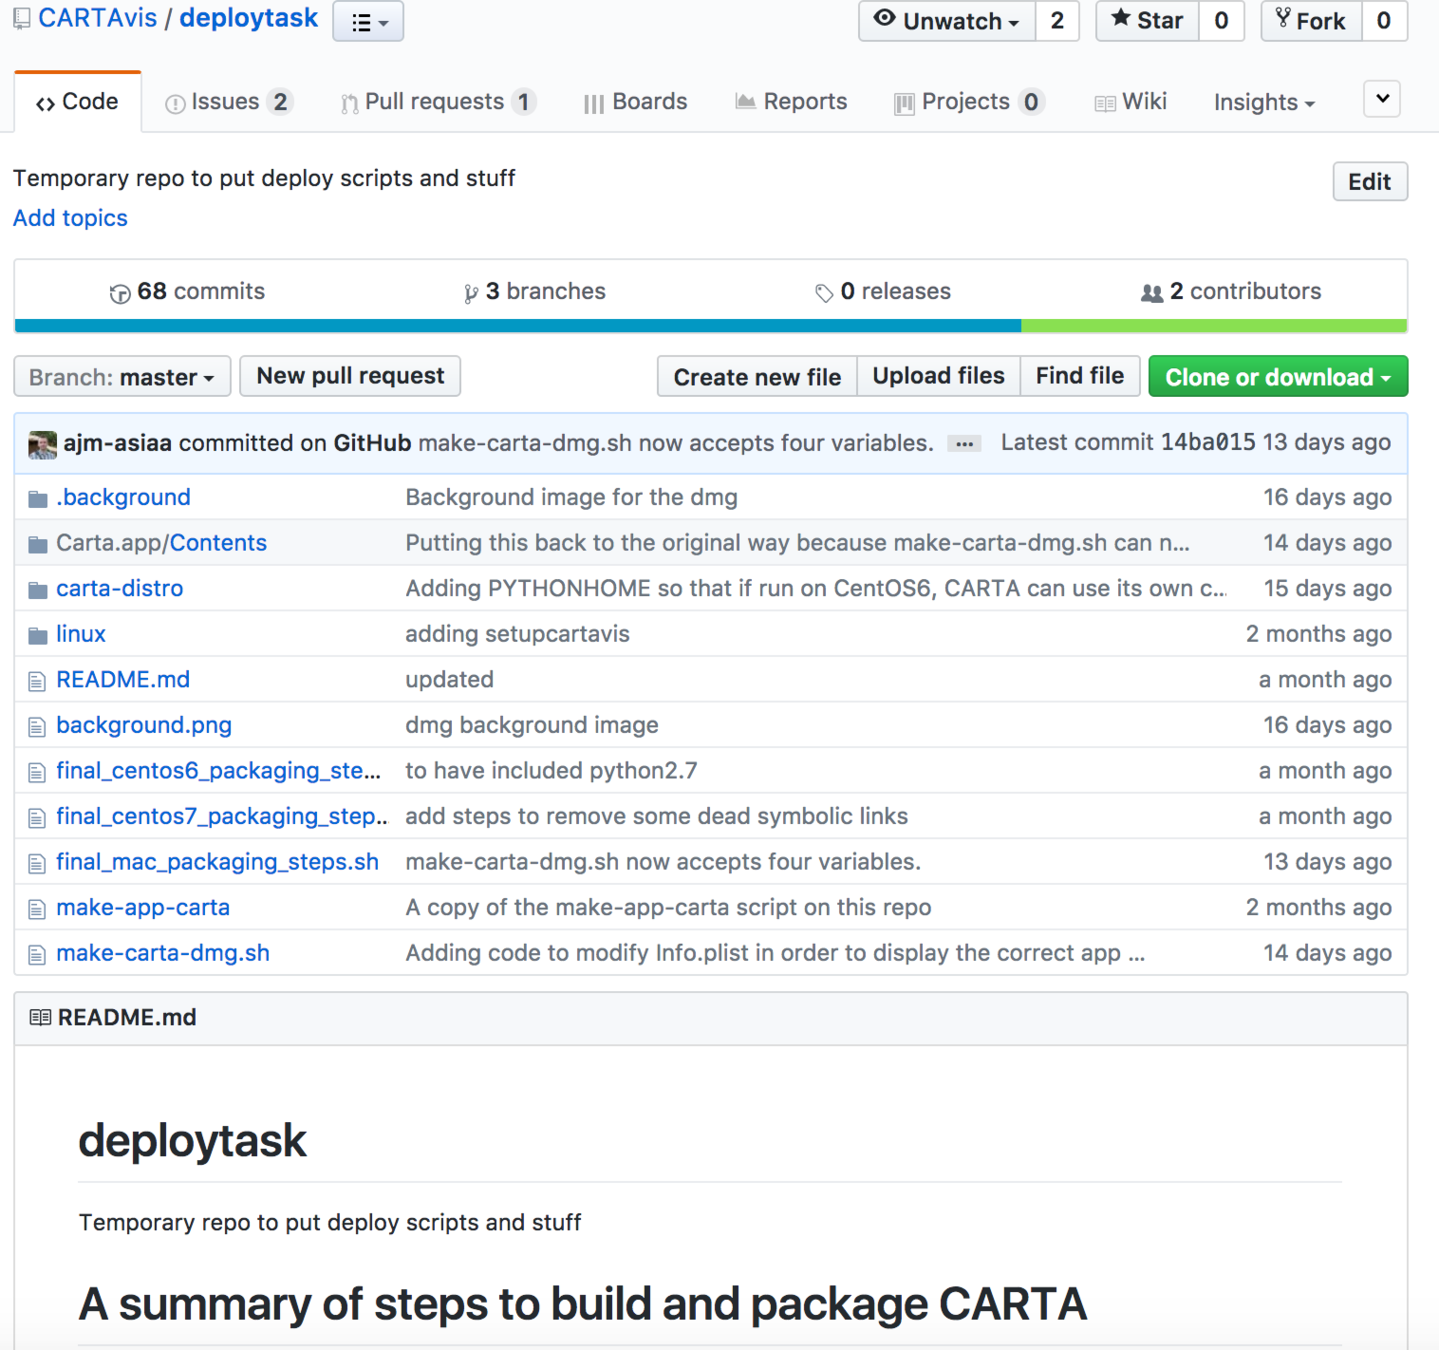
Task: Fork the repository
Action: (x=1311, y=21)
